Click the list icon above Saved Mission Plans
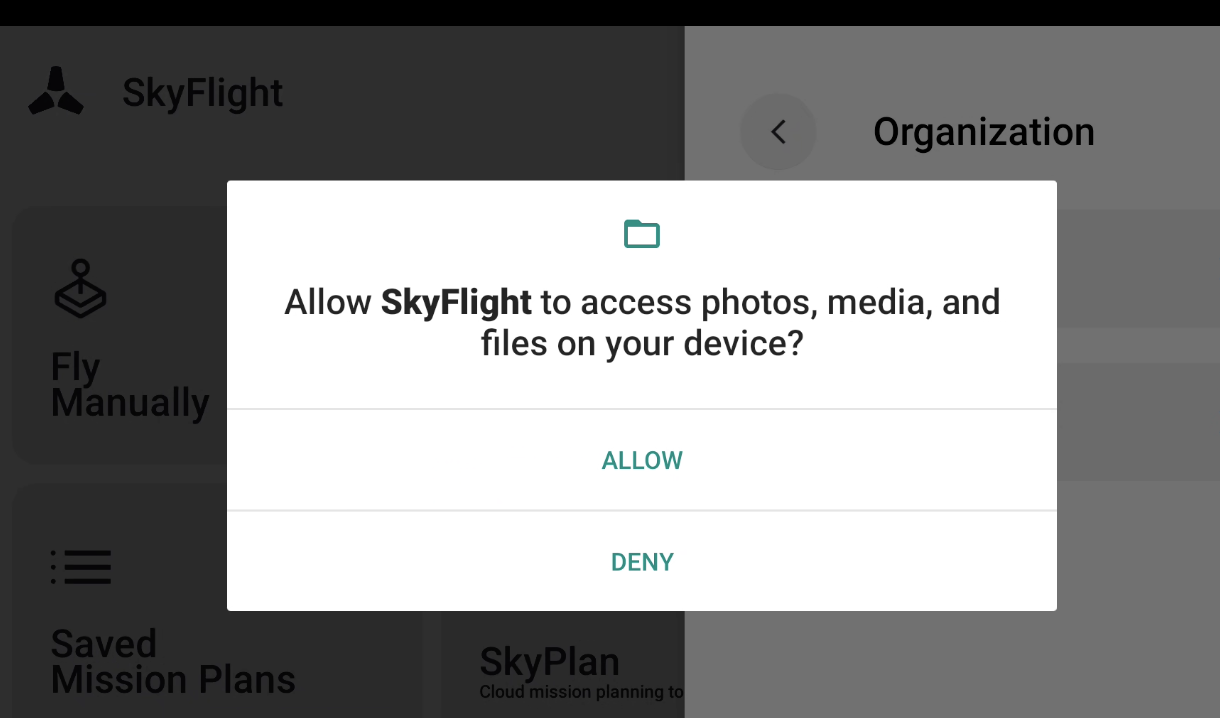The image size is (1220, 718). pos(81,567)
